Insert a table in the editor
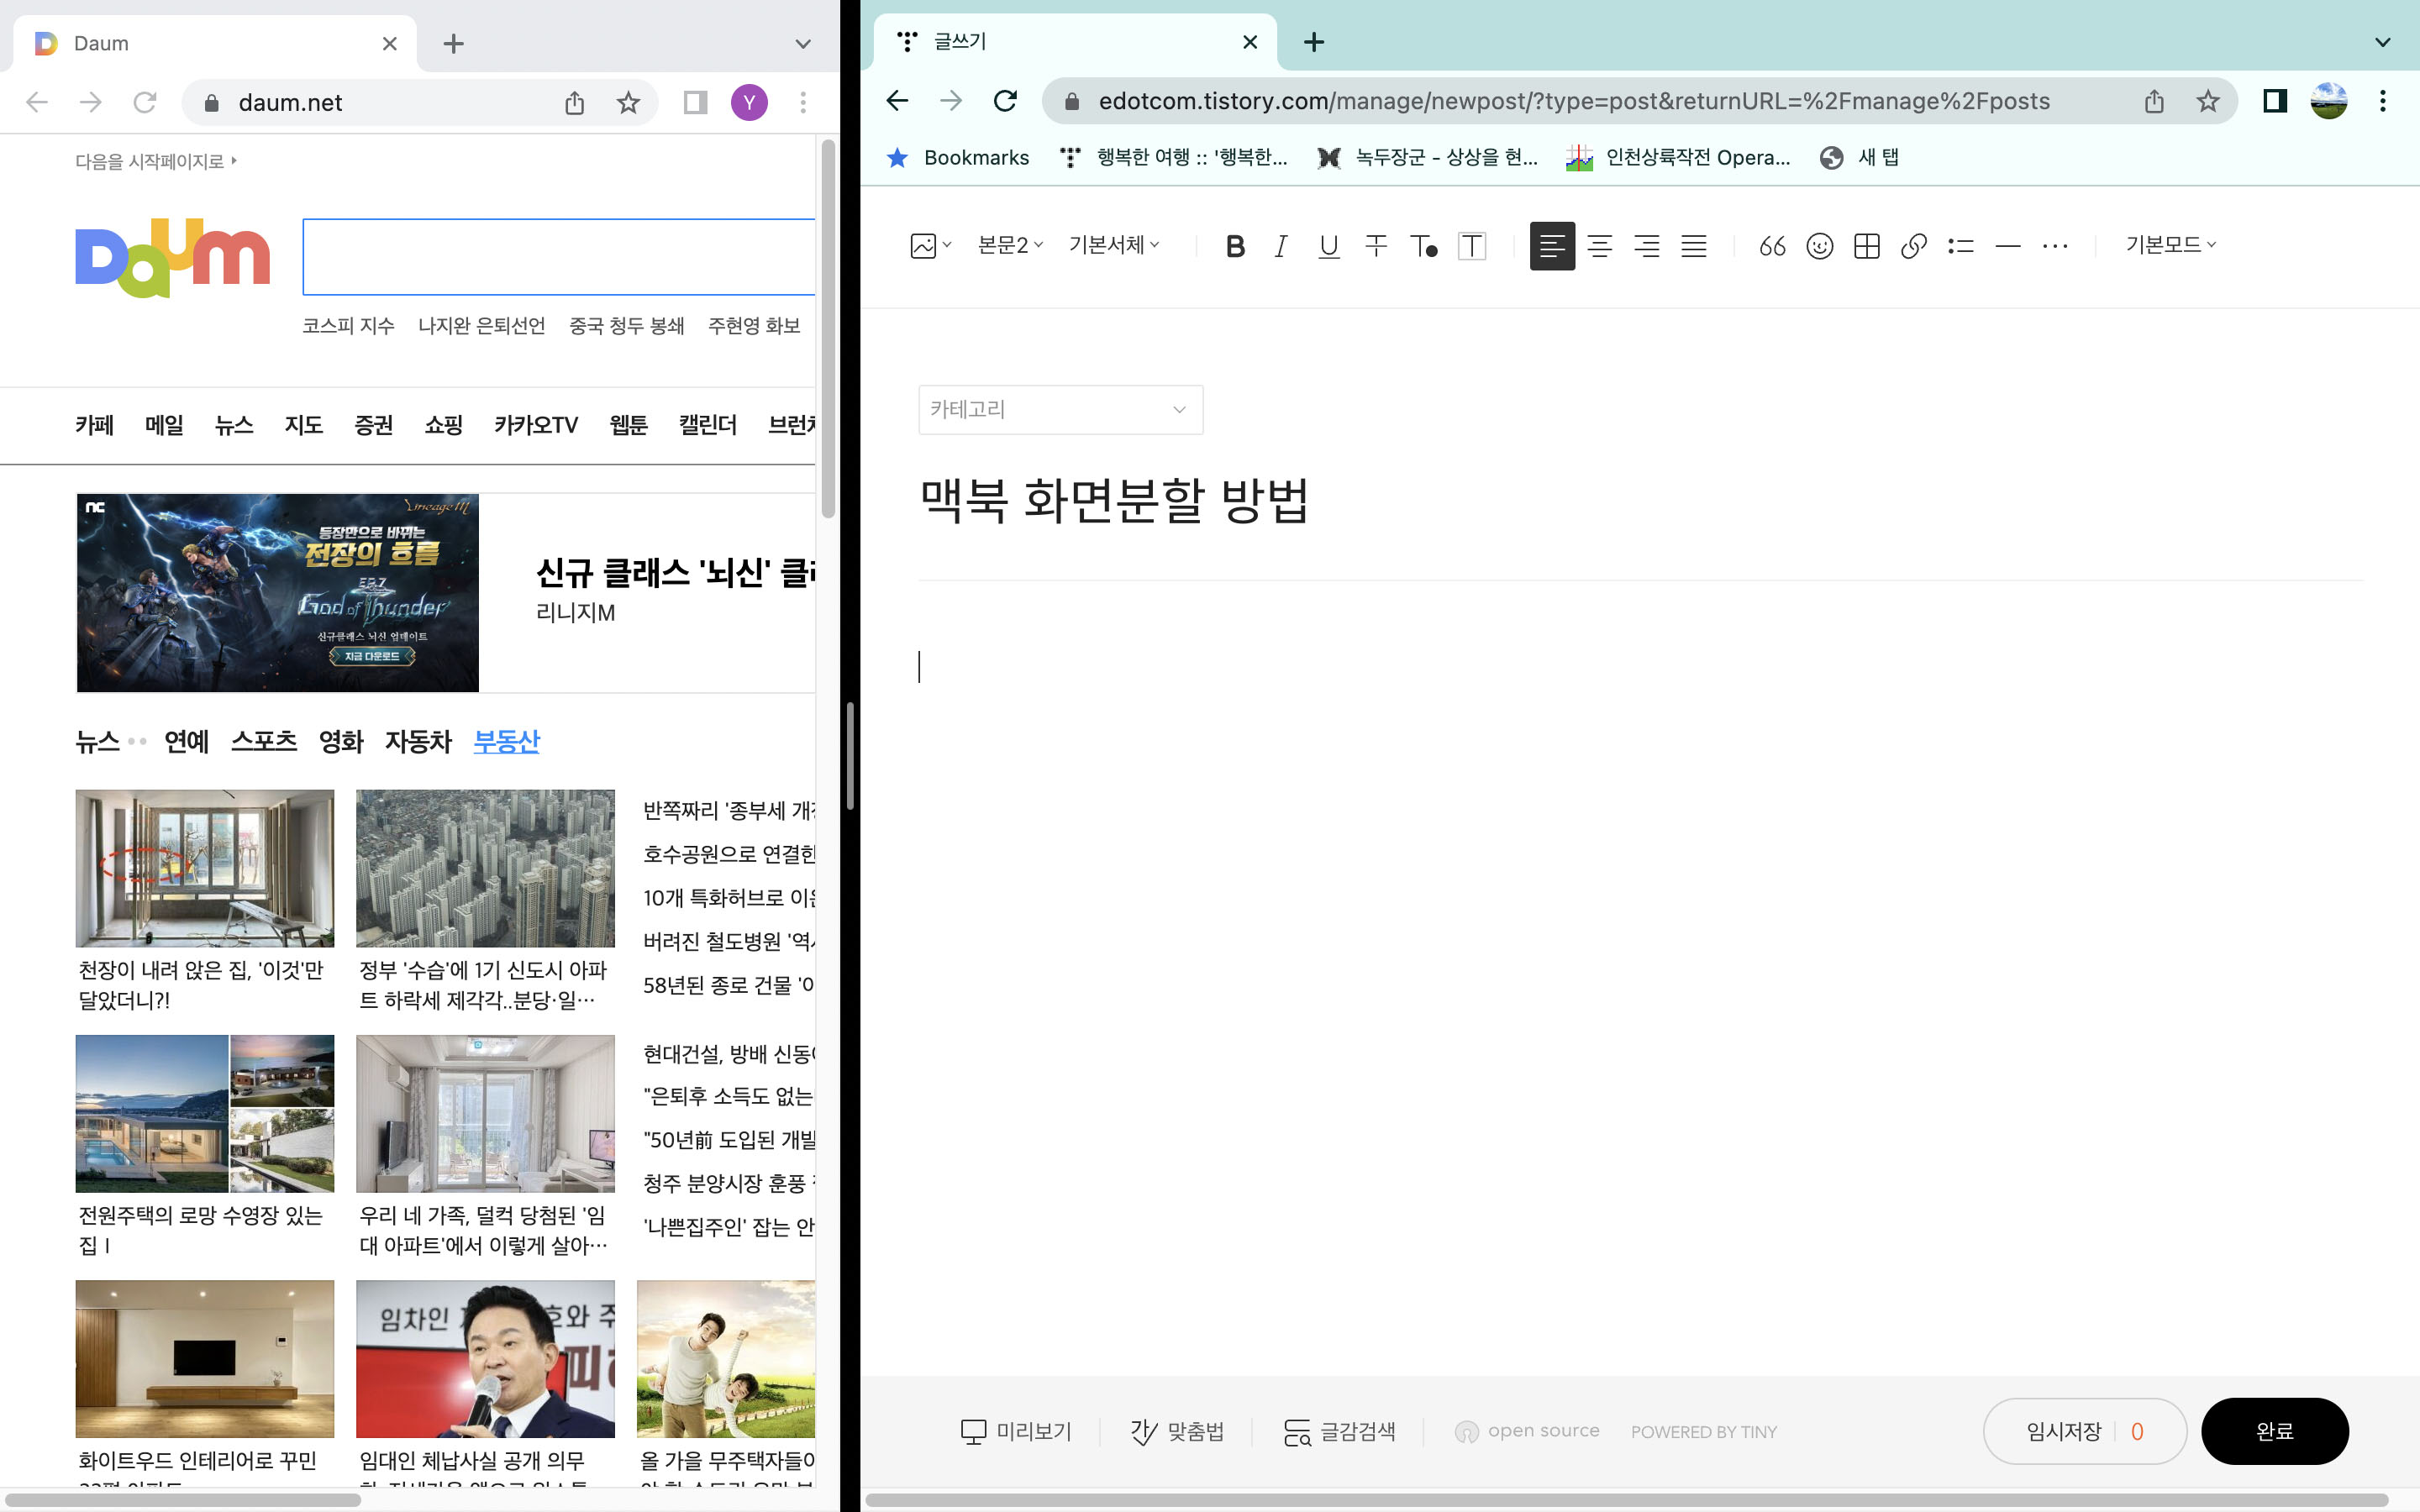Screen dimensions: 2420x1512 [1867, 246]
